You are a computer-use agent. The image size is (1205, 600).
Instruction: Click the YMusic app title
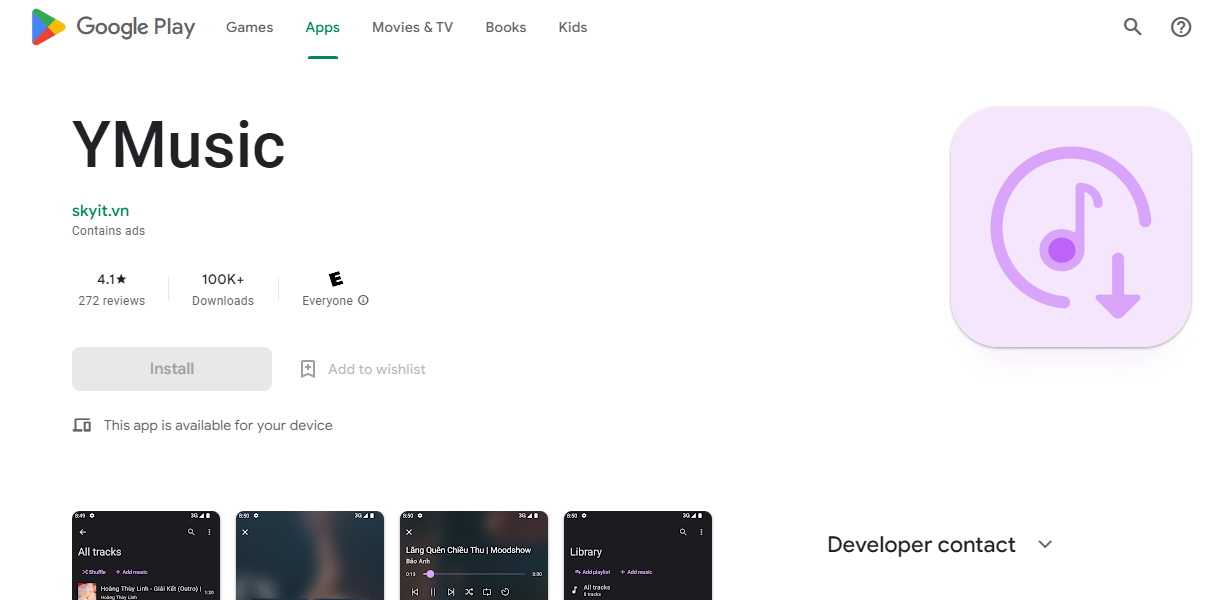click(x=179, y=145)
